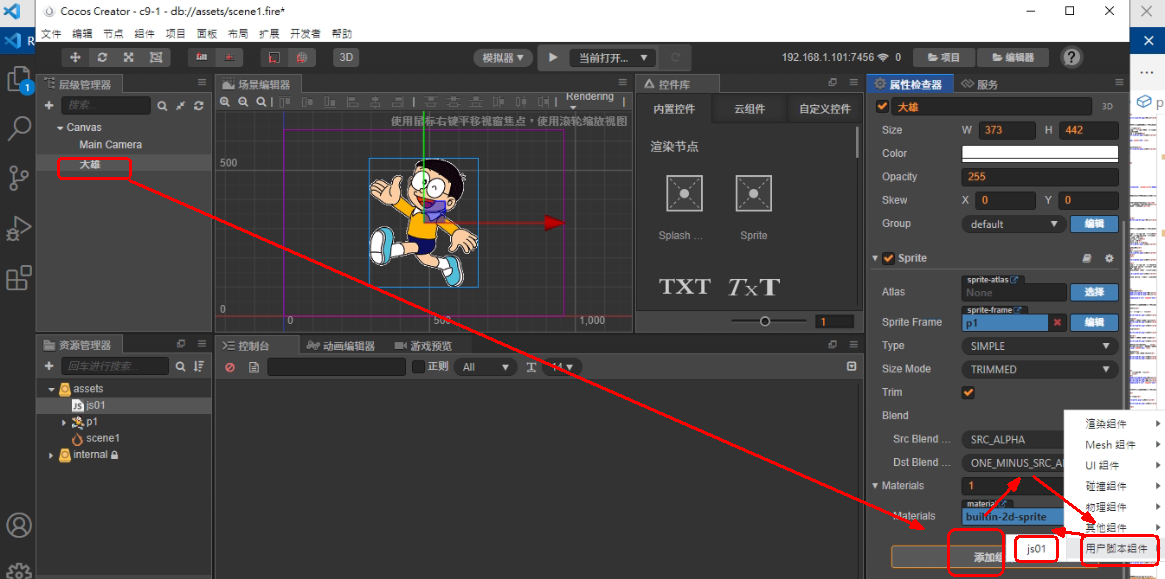Open the Type SIMPLE dropdown
This screenshot has width=1165, height=579.
[x=1040, y=346]
